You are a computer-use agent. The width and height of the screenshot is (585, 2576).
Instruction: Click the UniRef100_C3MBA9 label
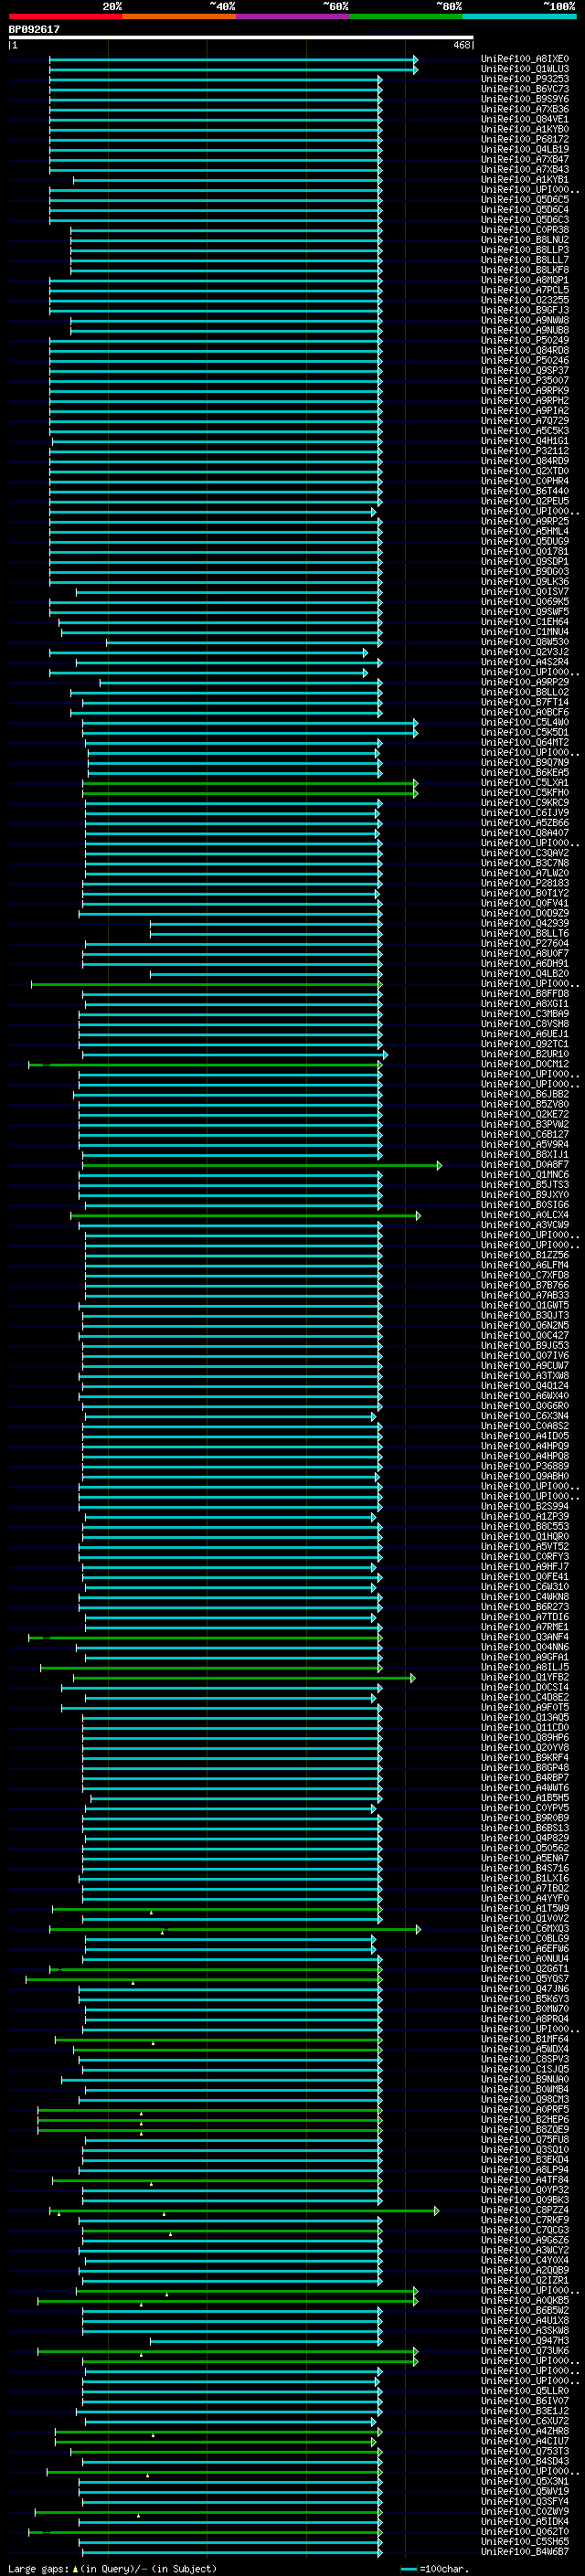[525, 1014]
